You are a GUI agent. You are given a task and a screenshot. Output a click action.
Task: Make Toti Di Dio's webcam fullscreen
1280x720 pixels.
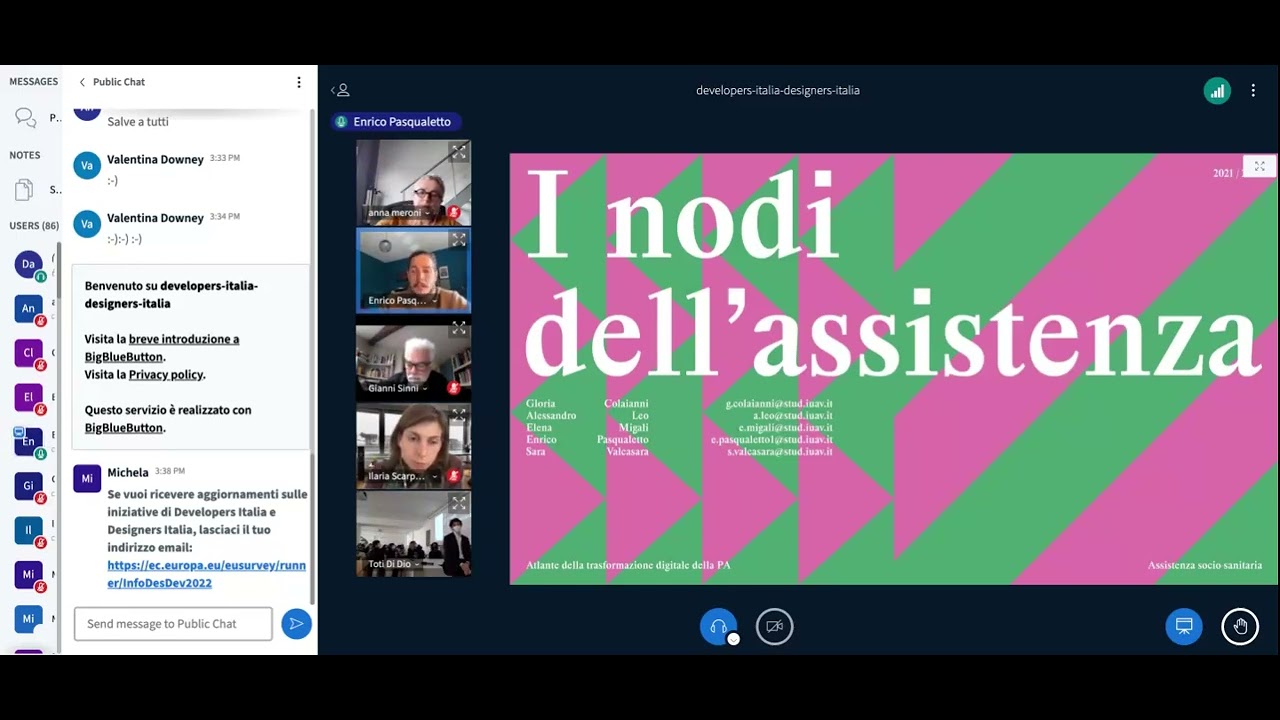(458, 504)
